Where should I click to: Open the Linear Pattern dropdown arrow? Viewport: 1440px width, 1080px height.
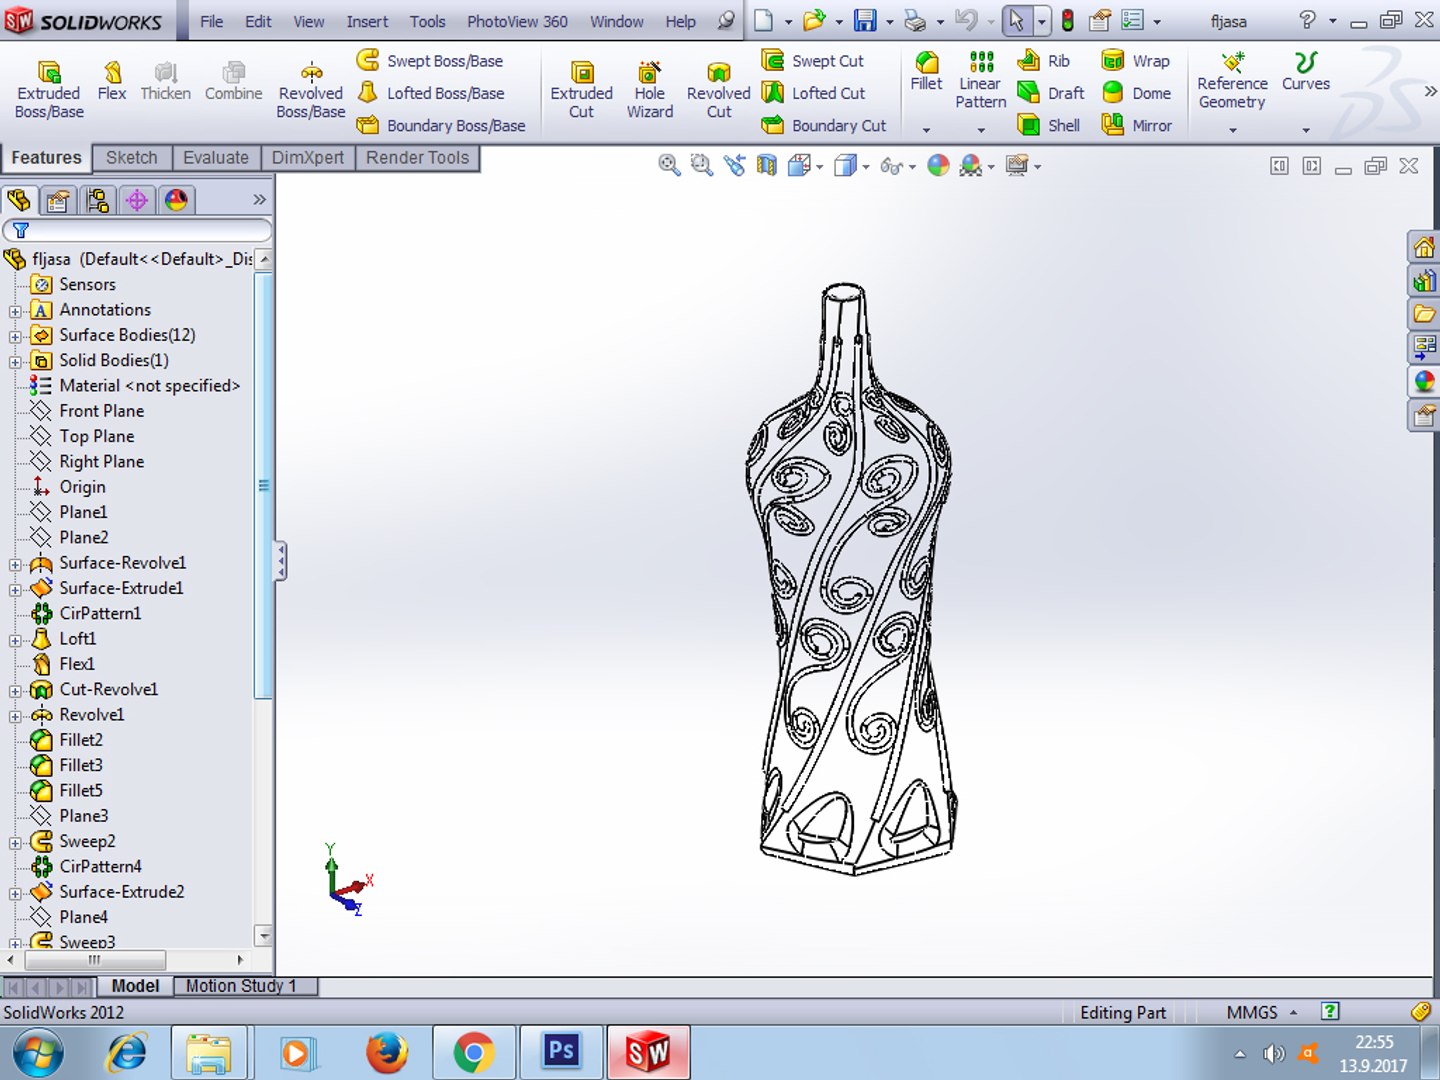point(981,130)
